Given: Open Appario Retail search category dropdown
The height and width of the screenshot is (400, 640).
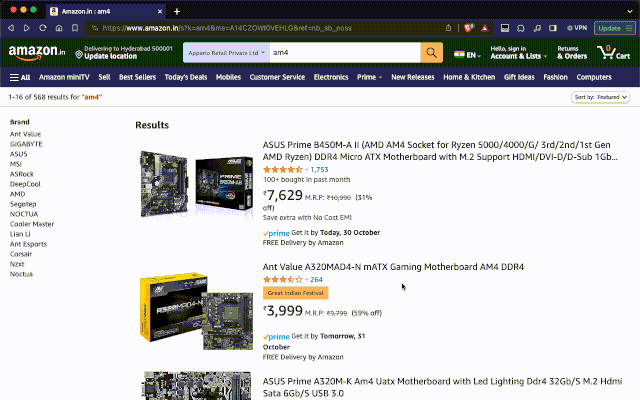Looking at the screenshot, I should coord(226,53).
